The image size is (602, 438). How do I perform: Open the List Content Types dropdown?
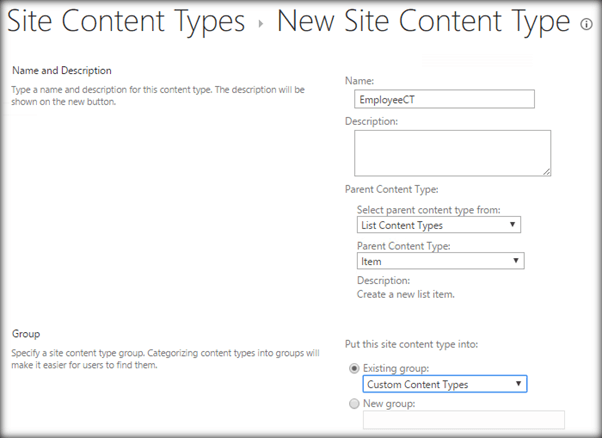(440, 225)
